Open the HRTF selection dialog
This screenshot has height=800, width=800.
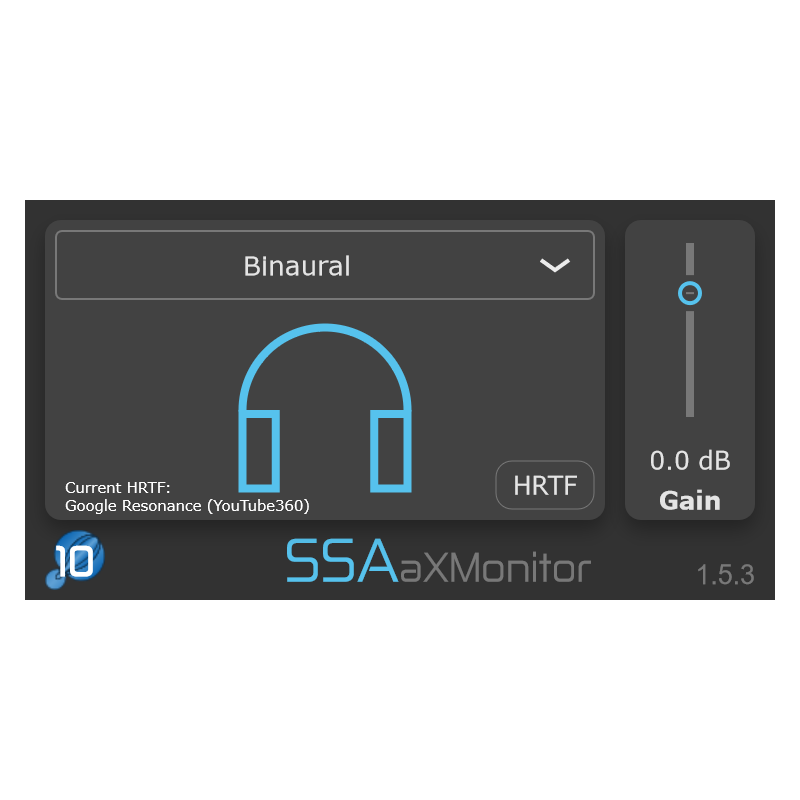click(x=545, y=485)
